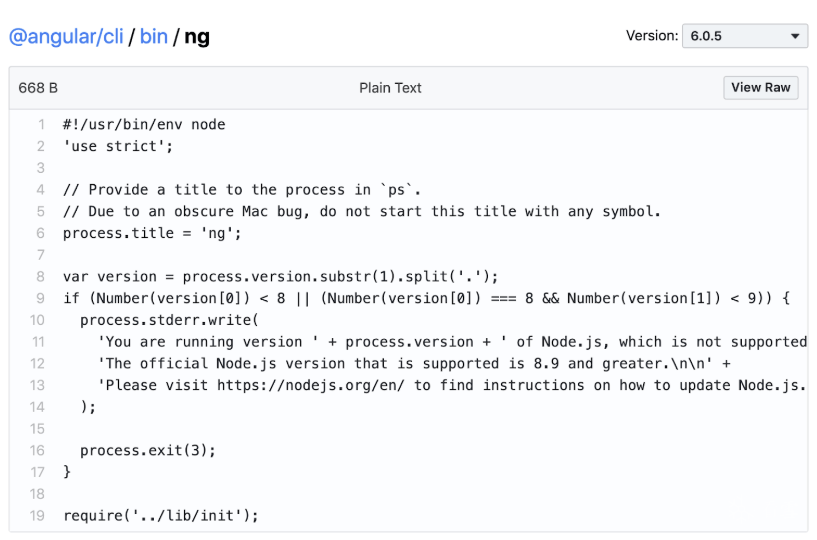Select line number 1 in gutter

41,125
